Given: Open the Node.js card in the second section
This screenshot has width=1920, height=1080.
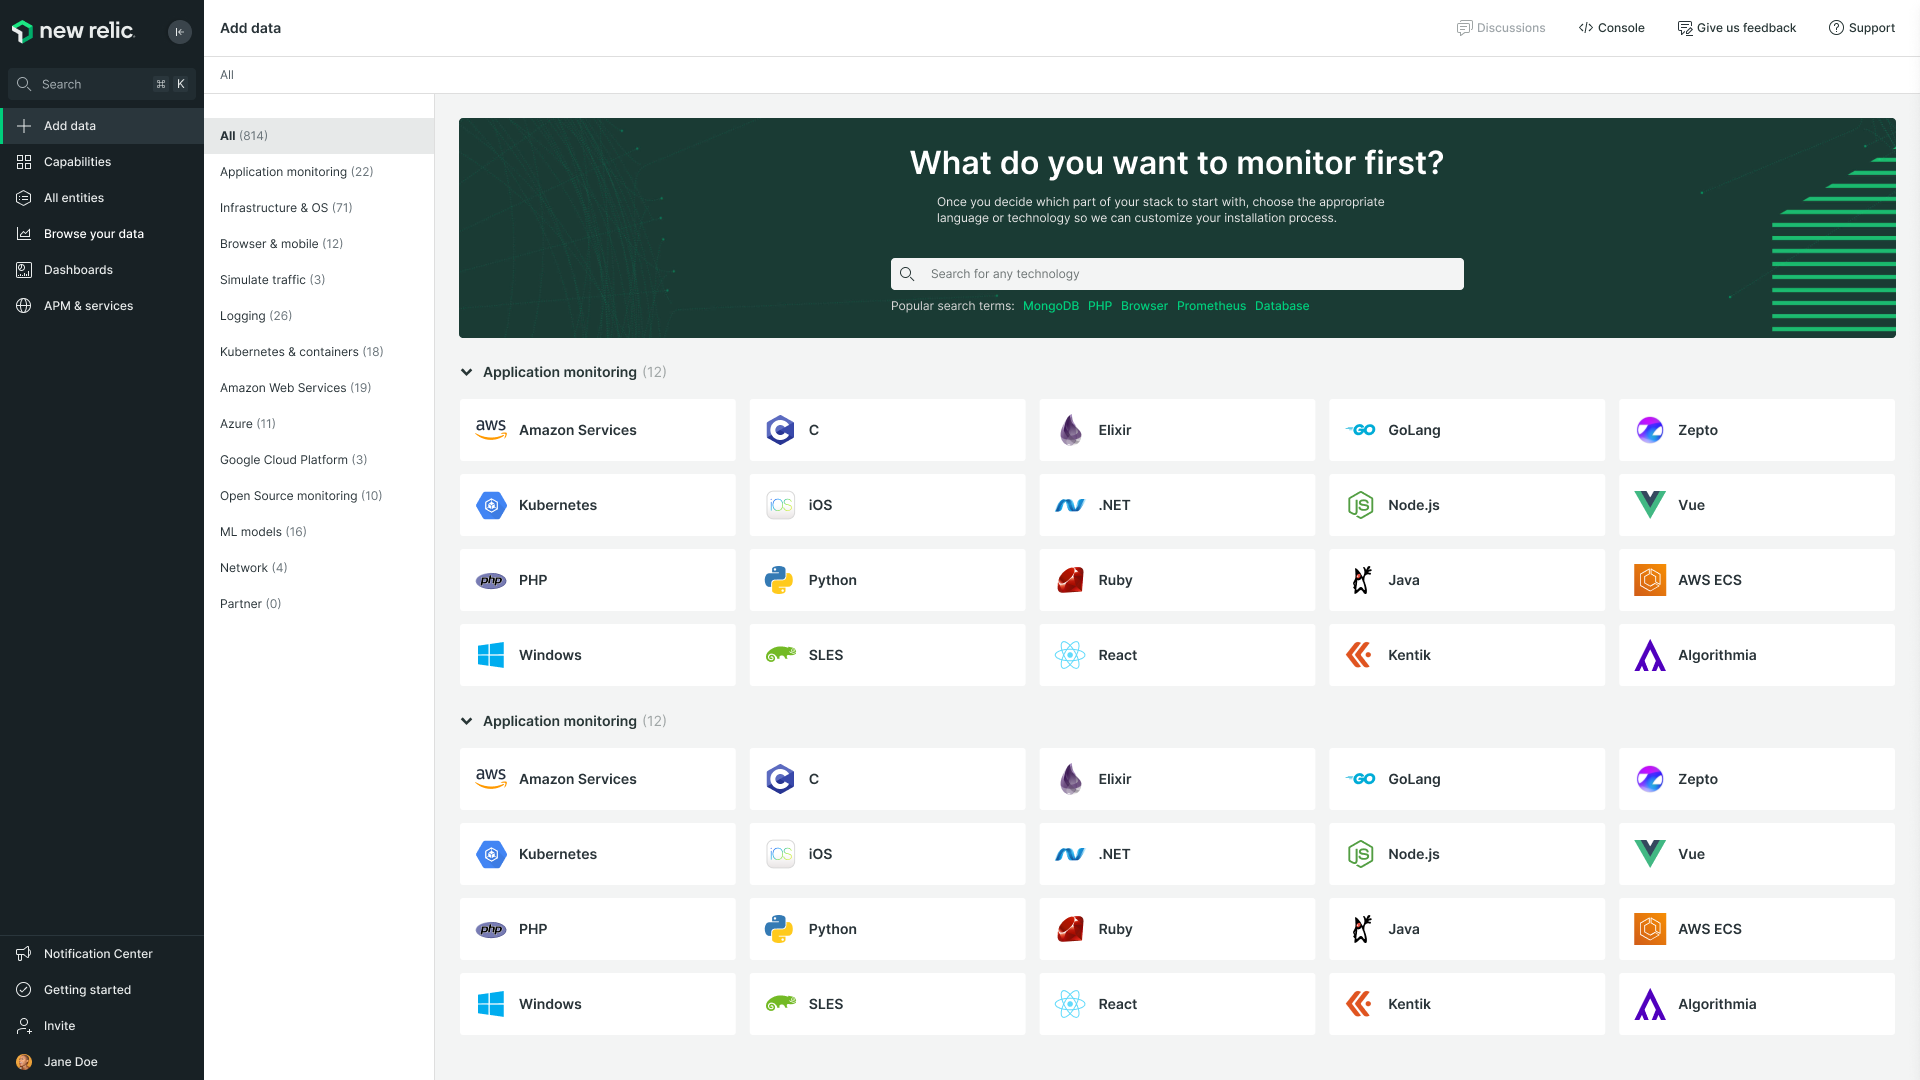Looking at the screenshot, I should (x=1467, y=854).
